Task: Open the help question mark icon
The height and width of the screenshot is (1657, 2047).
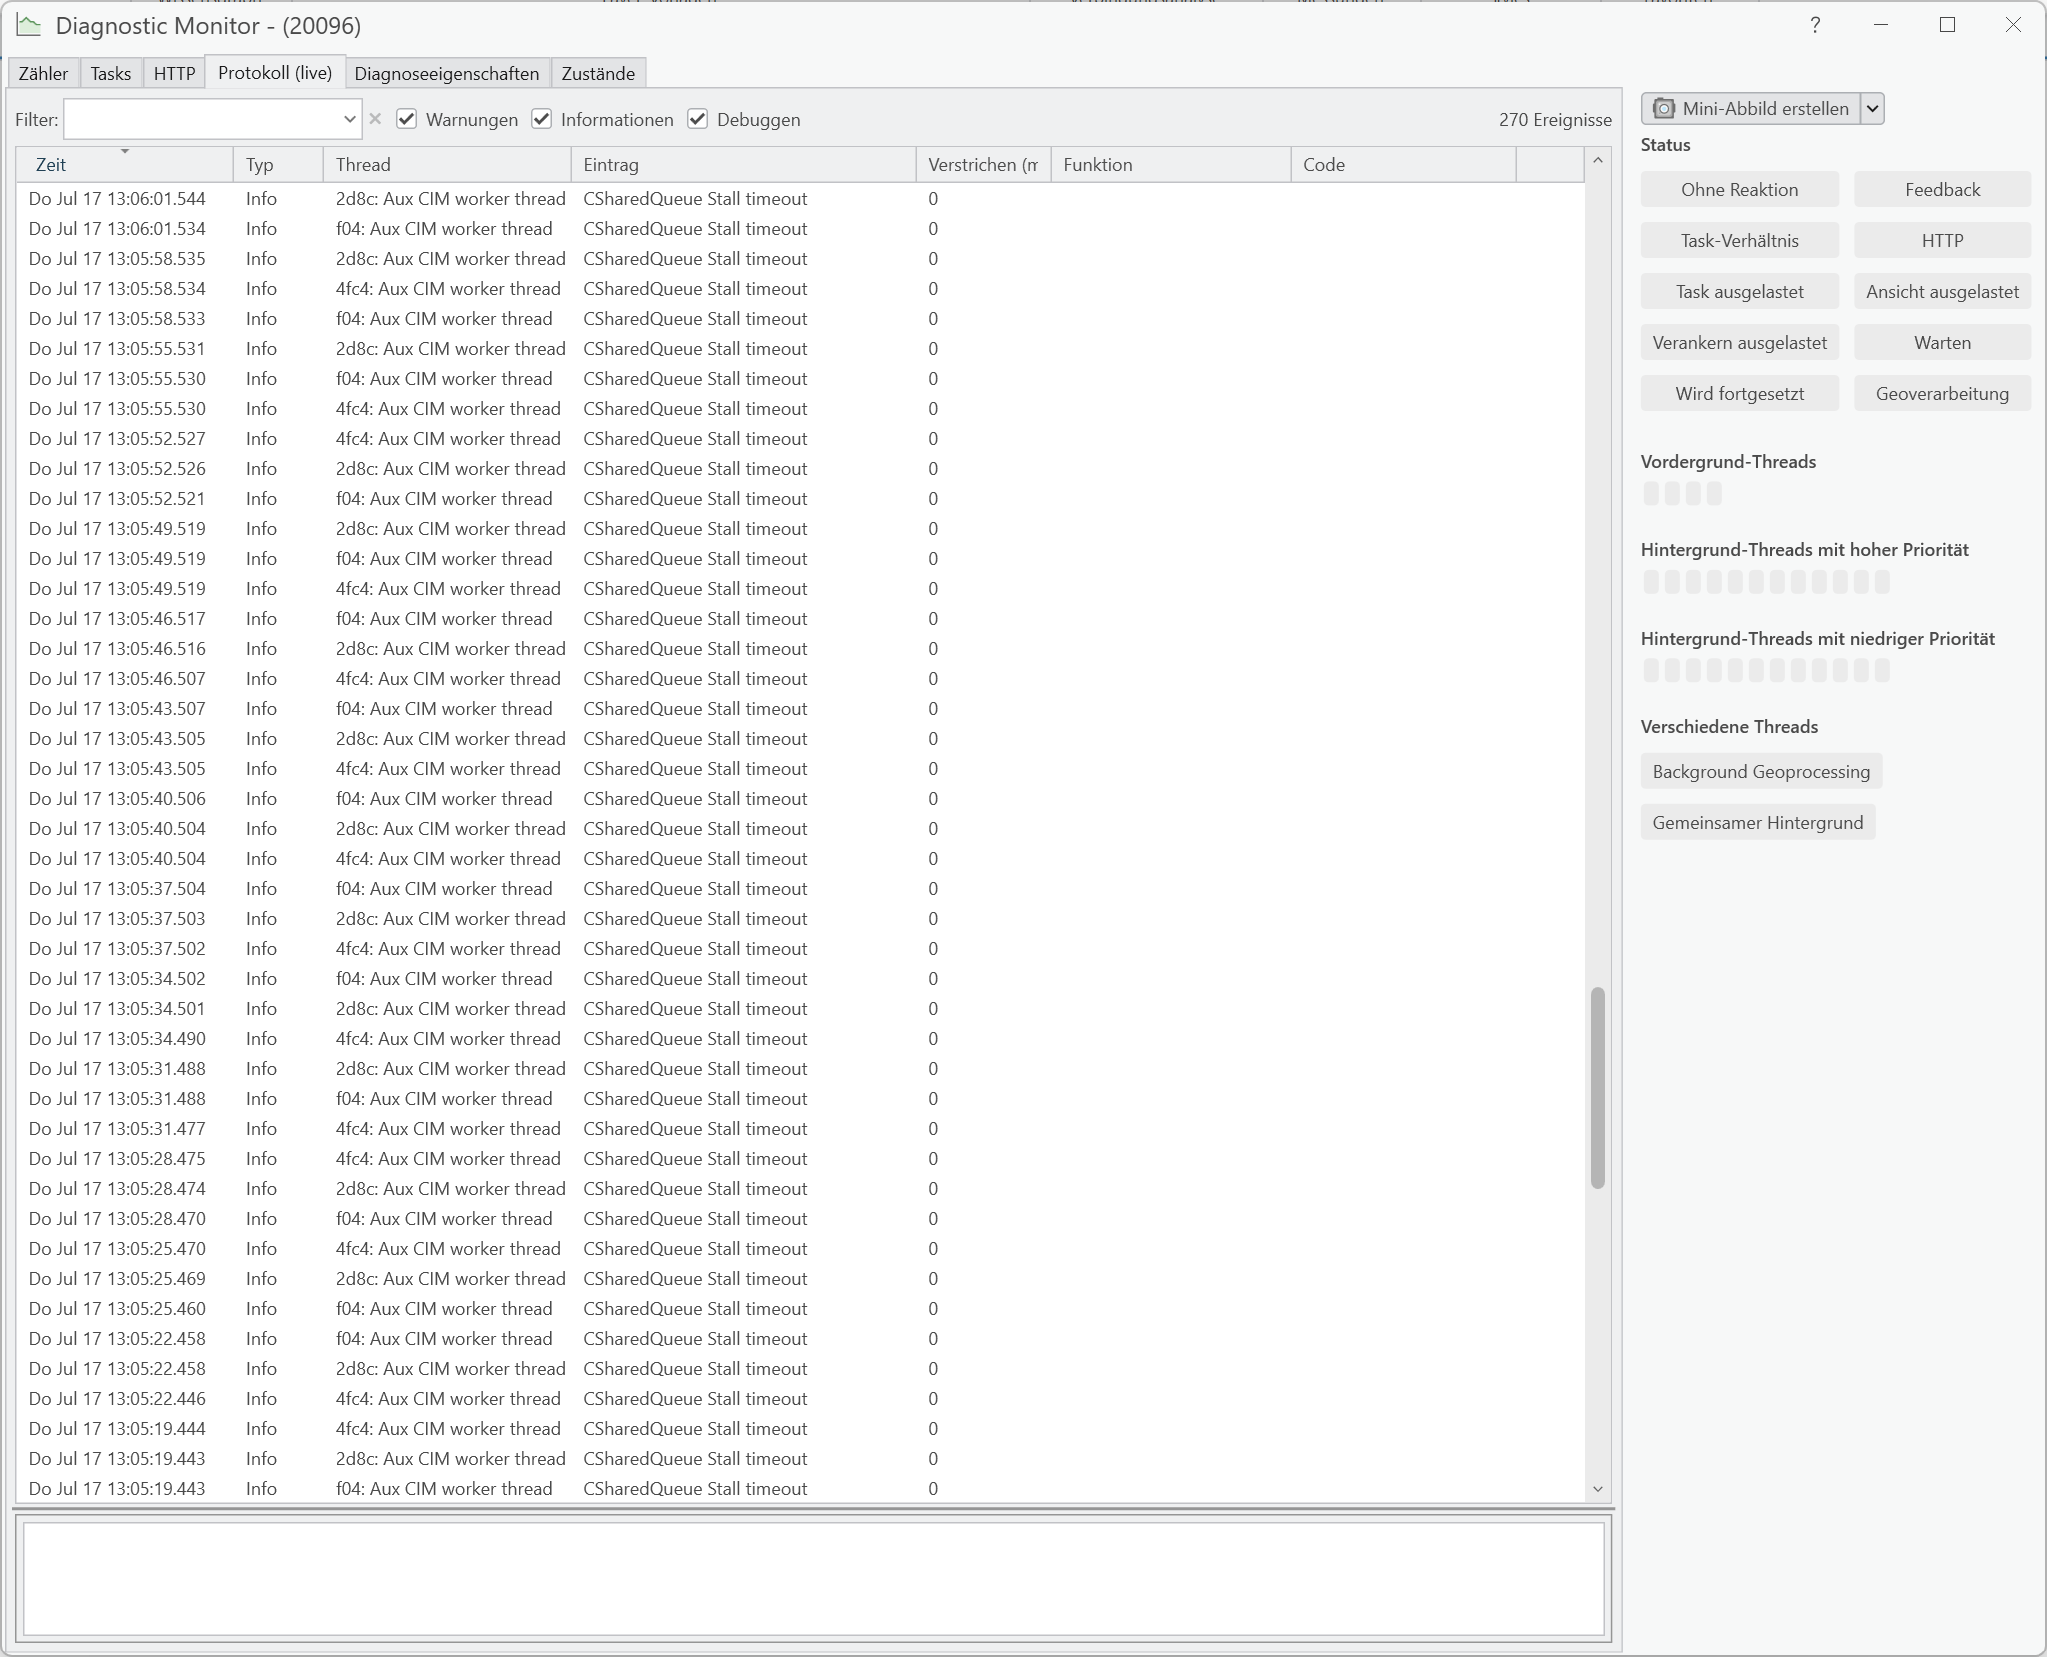Action: [x=1815, y=25]
